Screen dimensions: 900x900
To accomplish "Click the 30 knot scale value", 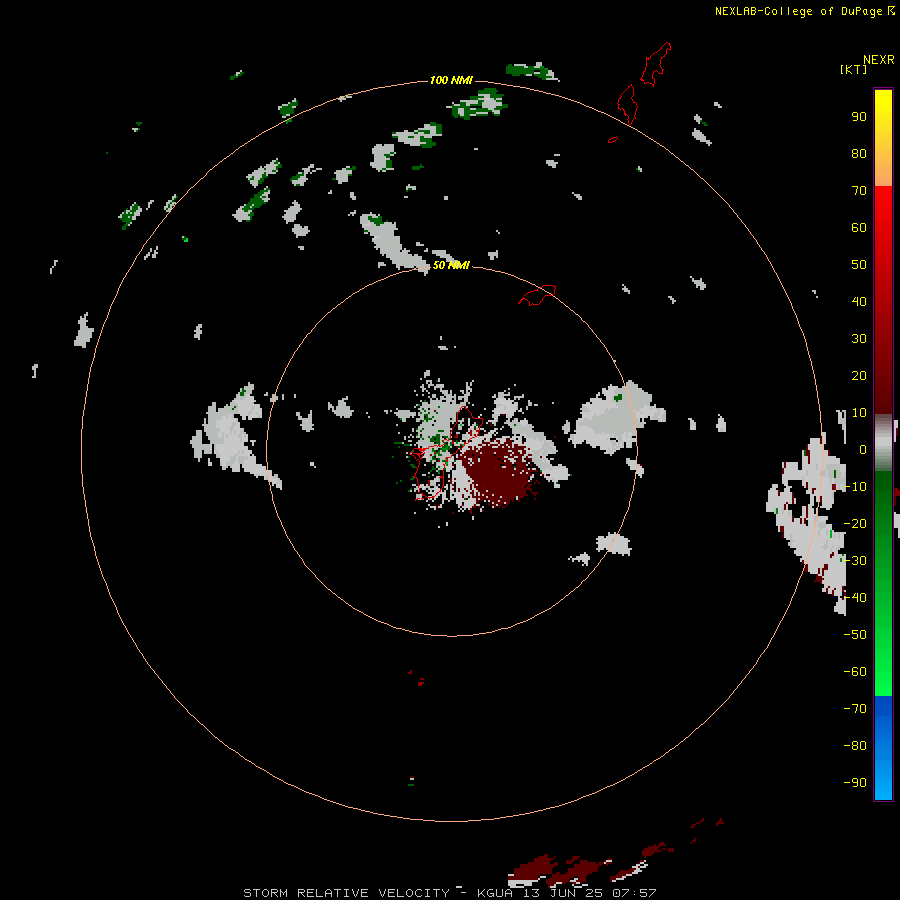I will (x=859, y=339).
